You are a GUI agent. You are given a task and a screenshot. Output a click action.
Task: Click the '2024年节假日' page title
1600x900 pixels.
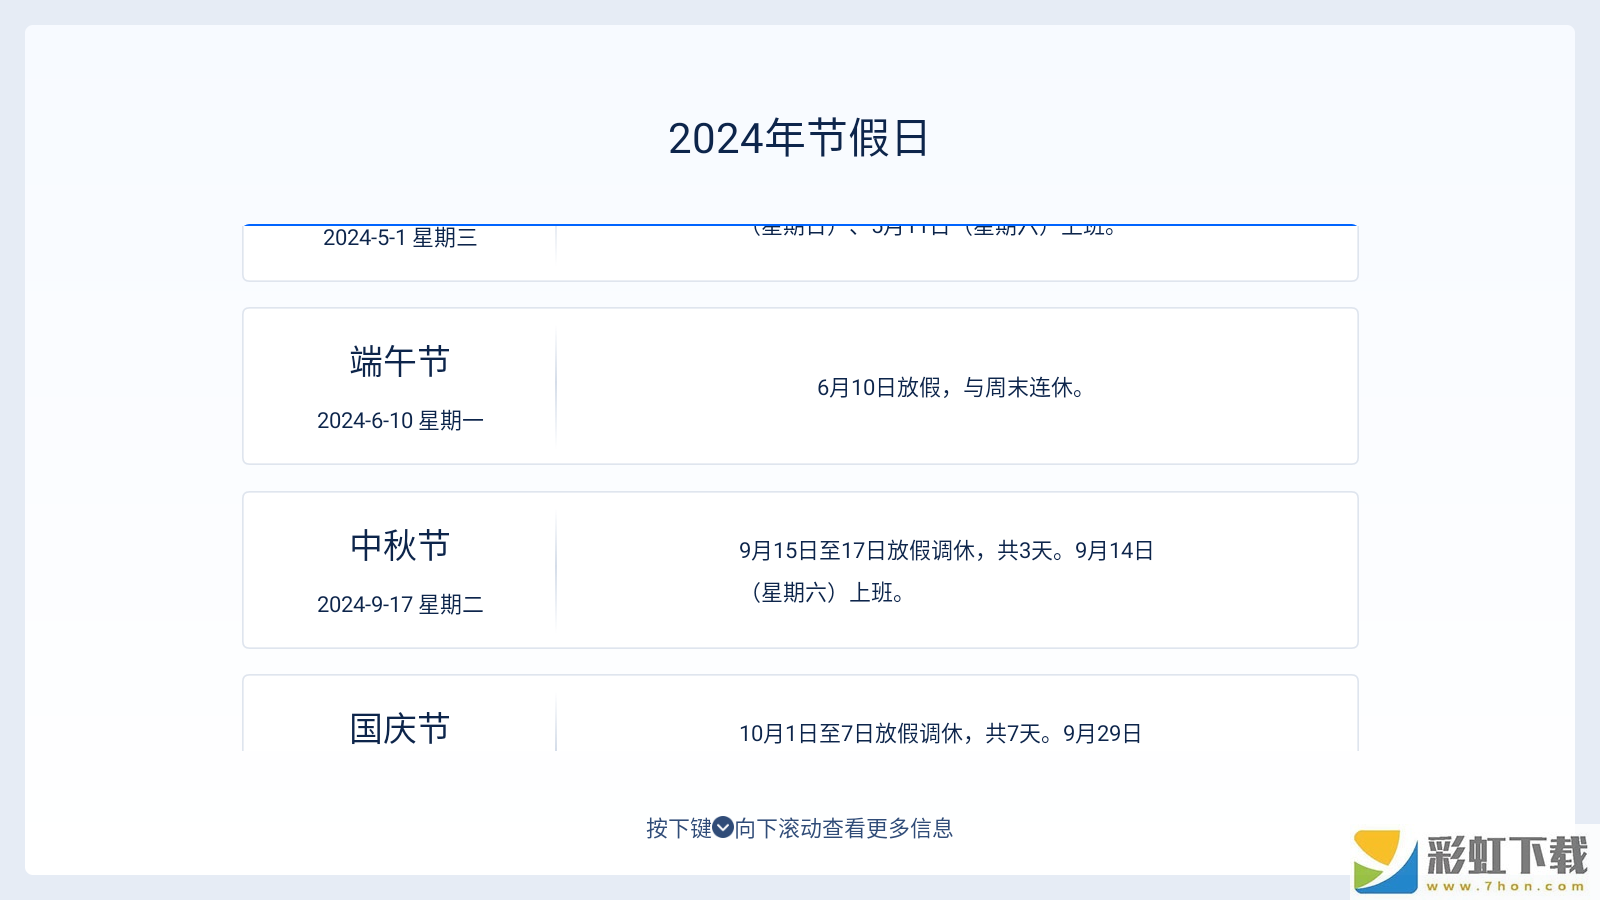point(799,138)
